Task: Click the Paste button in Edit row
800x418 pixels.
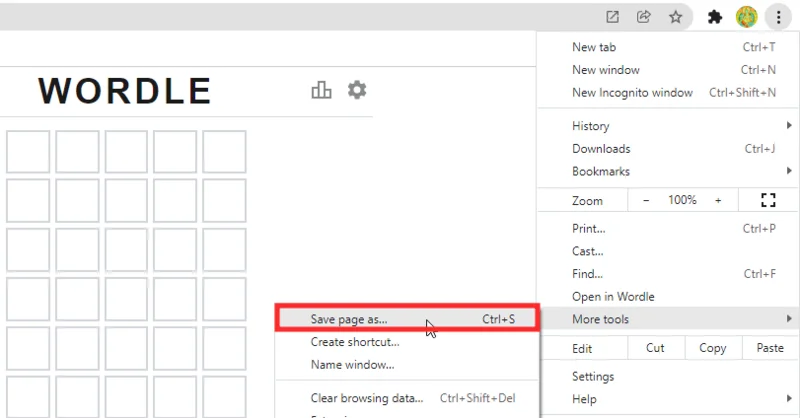Action: click(x=770, y=348)
